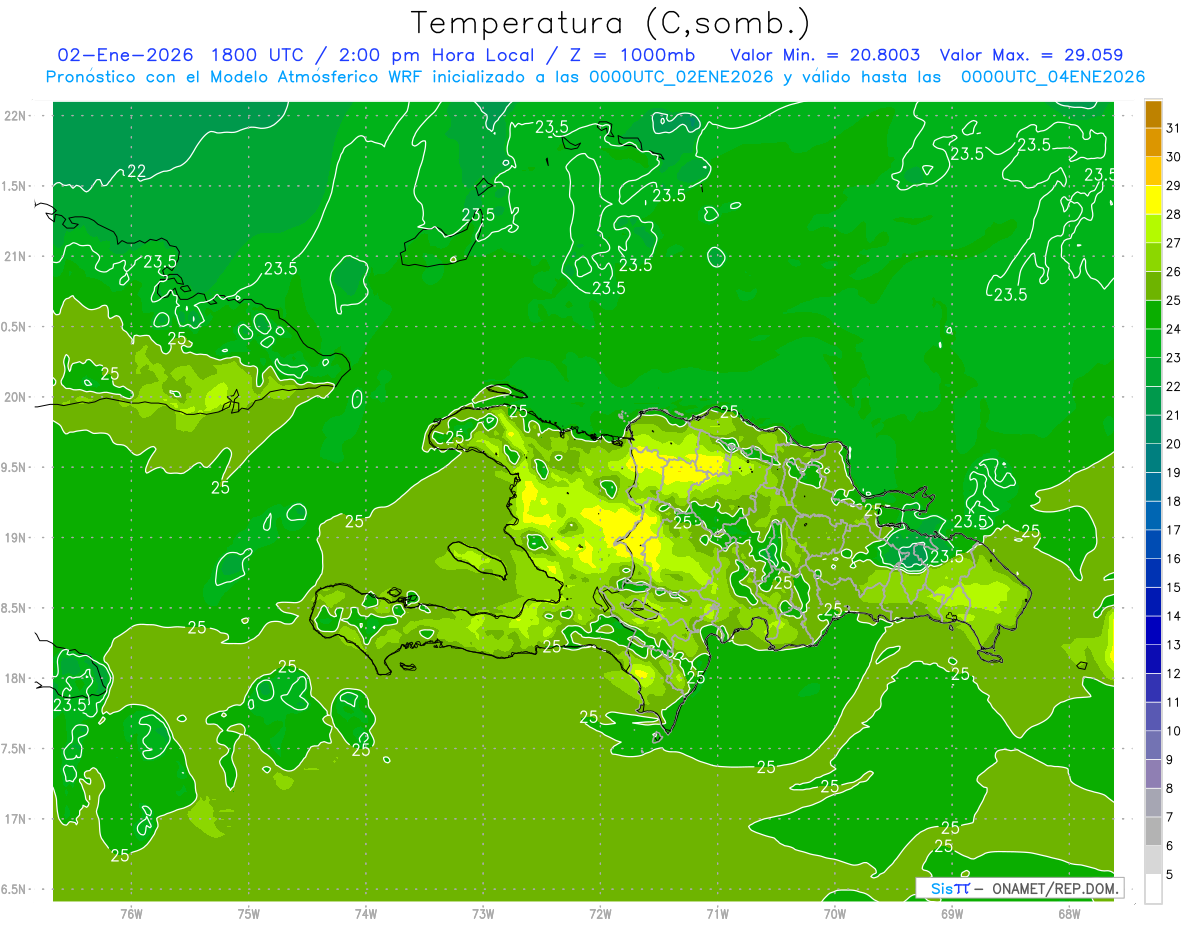Click the legend value '19'
This screenshot has width=1200, height=927.
[1173, 473]
